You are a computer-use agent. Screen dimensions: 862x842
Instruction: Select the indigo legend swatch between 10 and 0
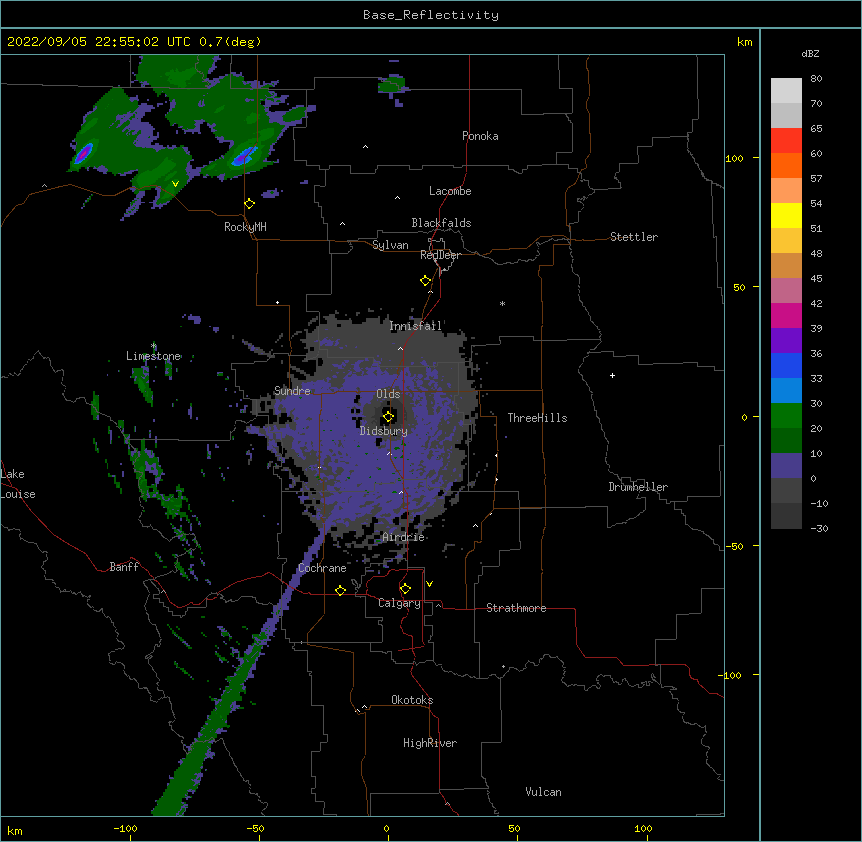click(786, 466)
